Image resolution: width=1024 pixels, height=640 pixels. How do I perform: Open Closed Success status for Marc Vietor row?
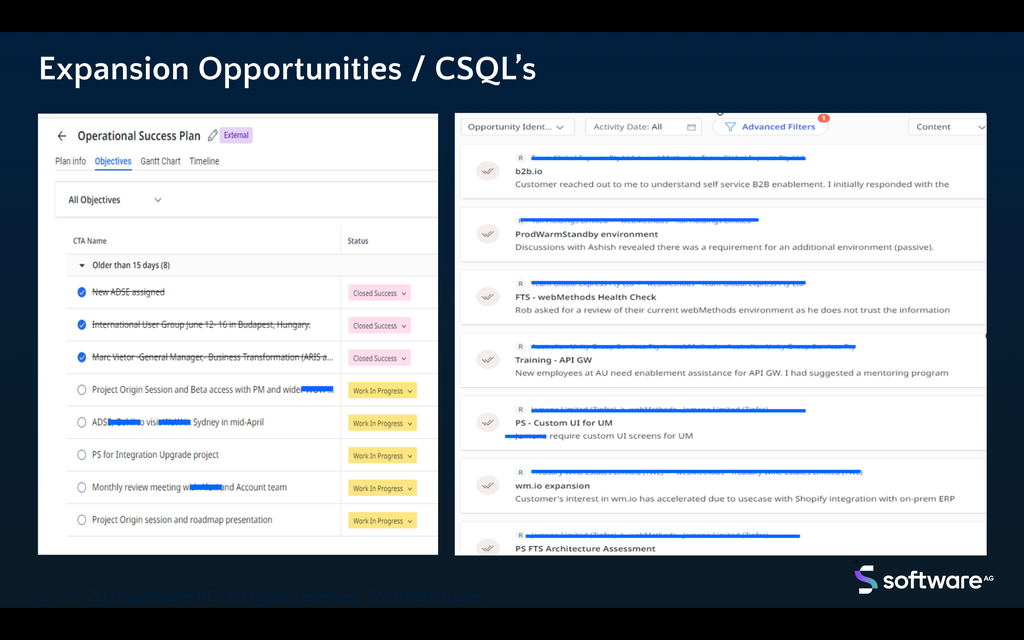pos(379,358)
